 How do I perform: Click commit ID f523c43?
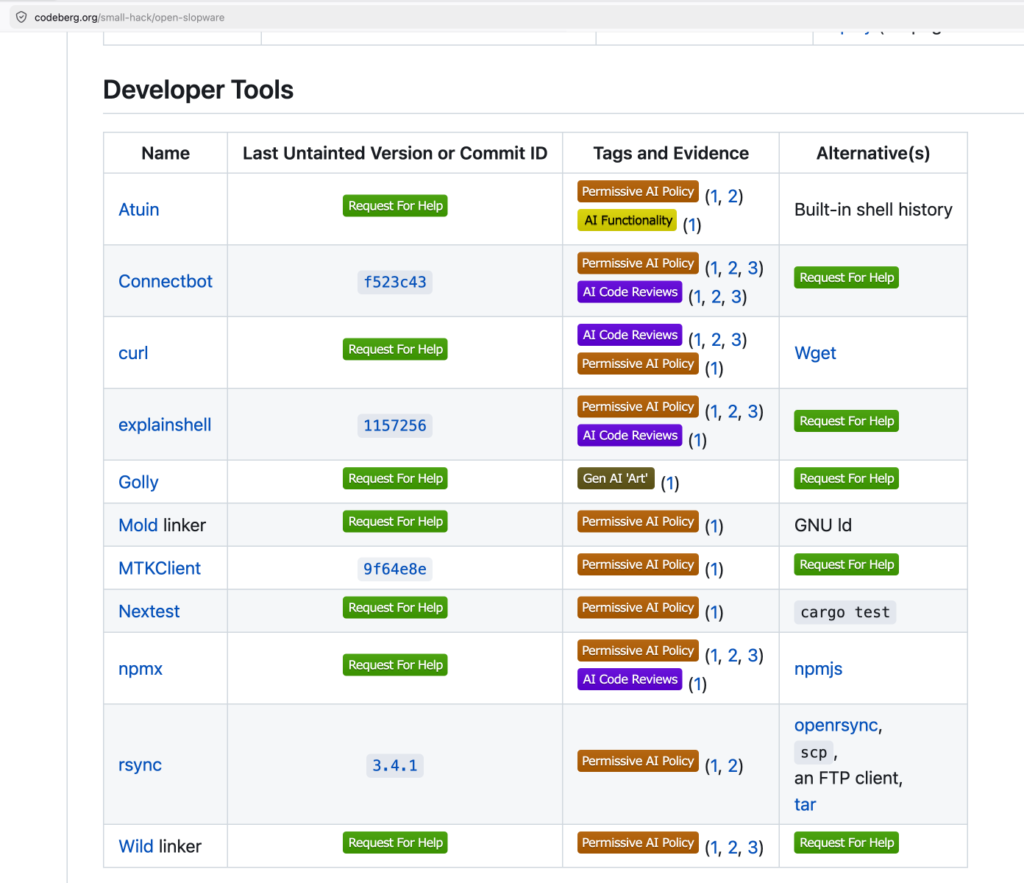(394, 282)
